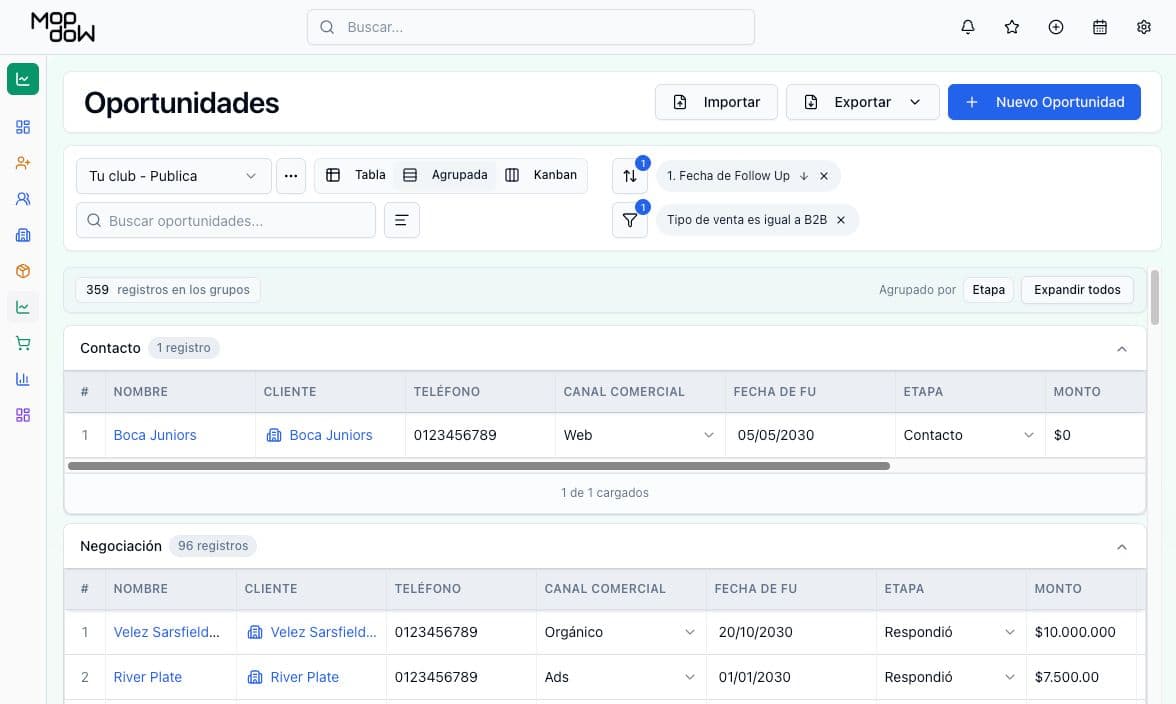Click the Moodow logo
Screen dimensions: 1176x704
(63, 27)
